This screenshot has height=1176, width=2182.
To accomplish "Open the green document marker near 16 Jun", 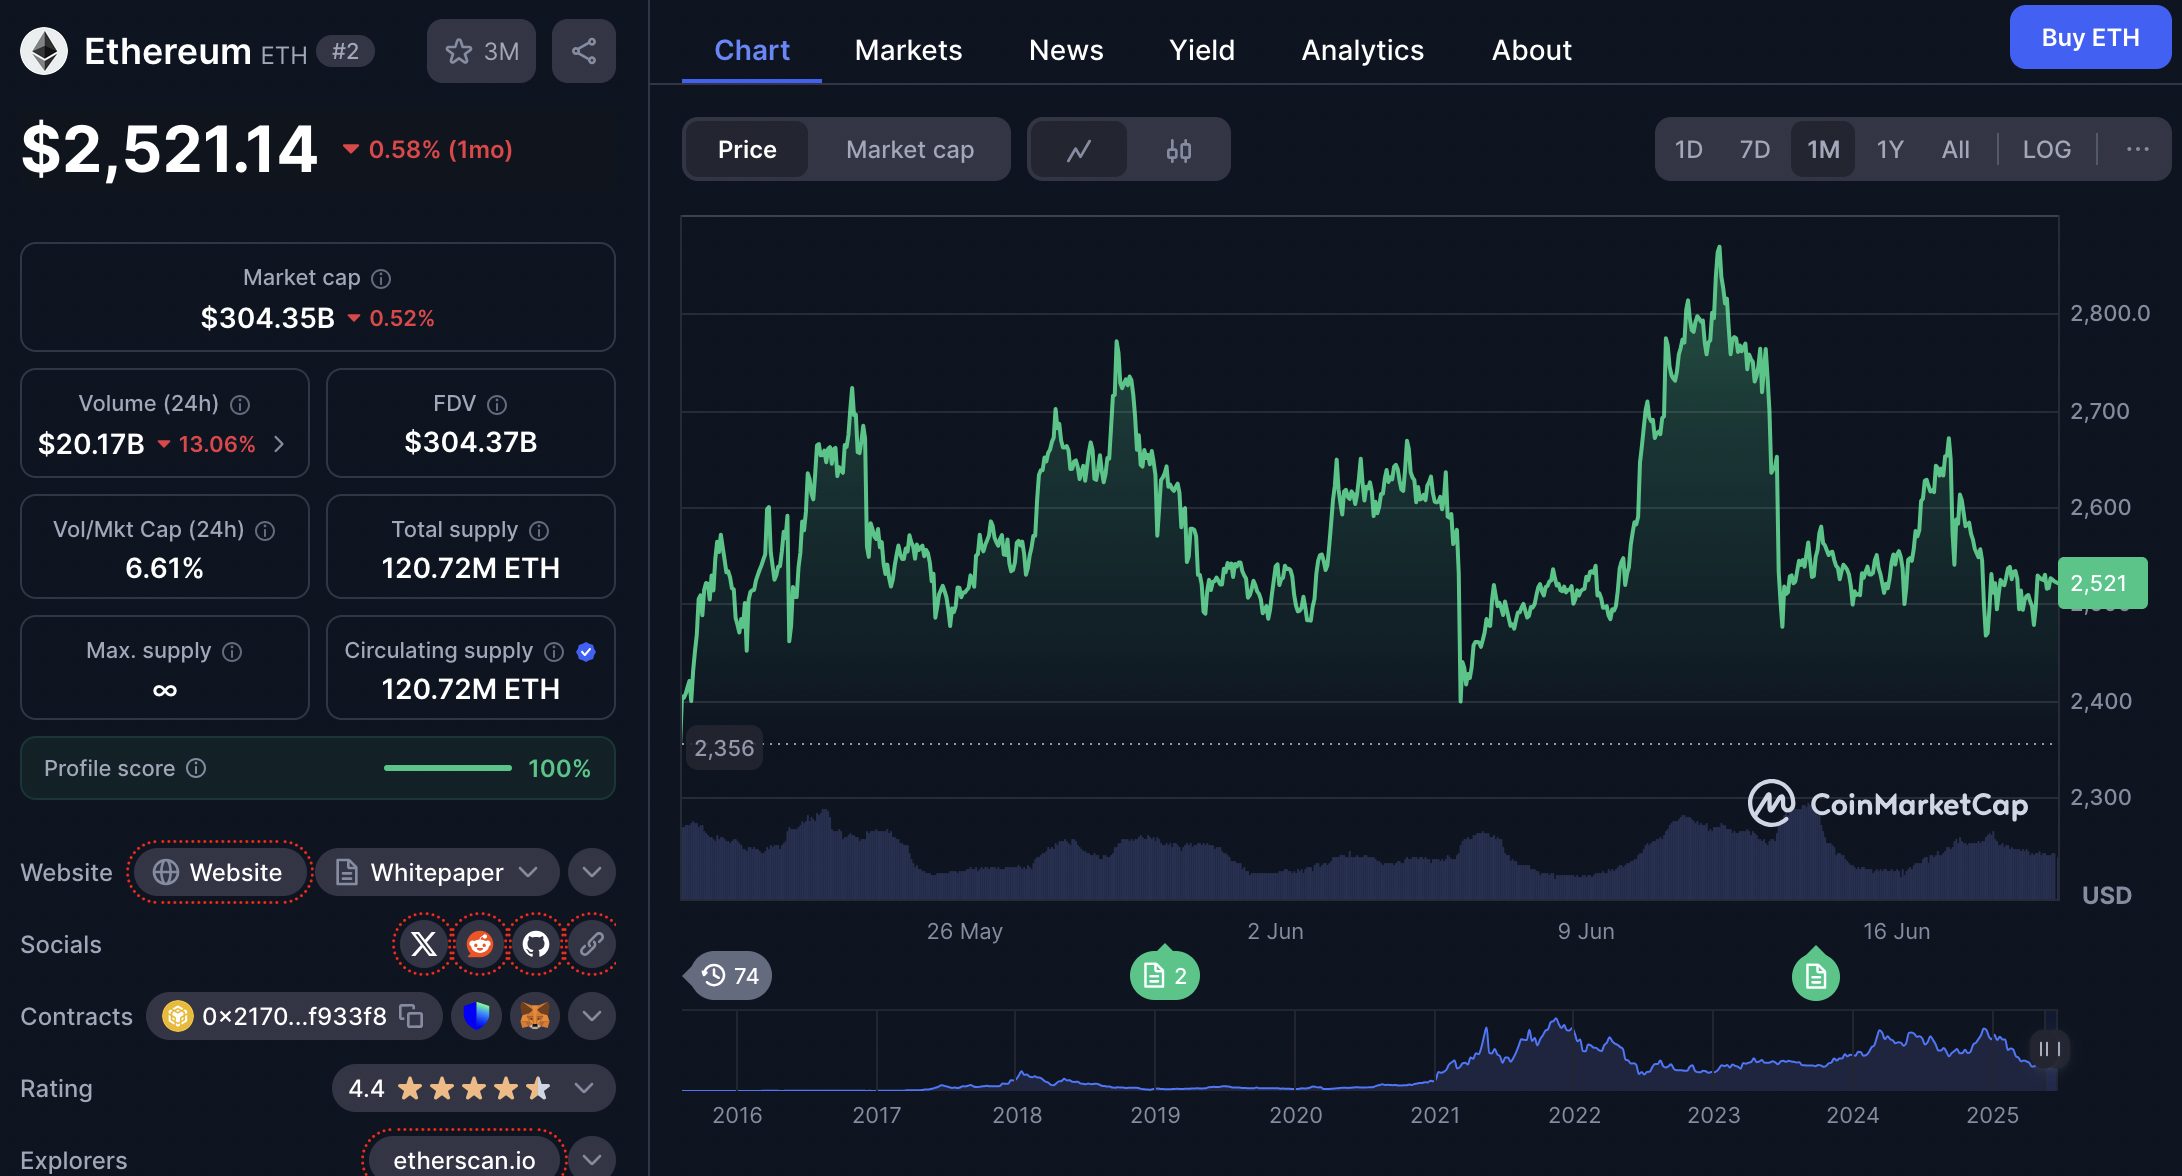I will pyautogui.click(x=1816, y=976).
